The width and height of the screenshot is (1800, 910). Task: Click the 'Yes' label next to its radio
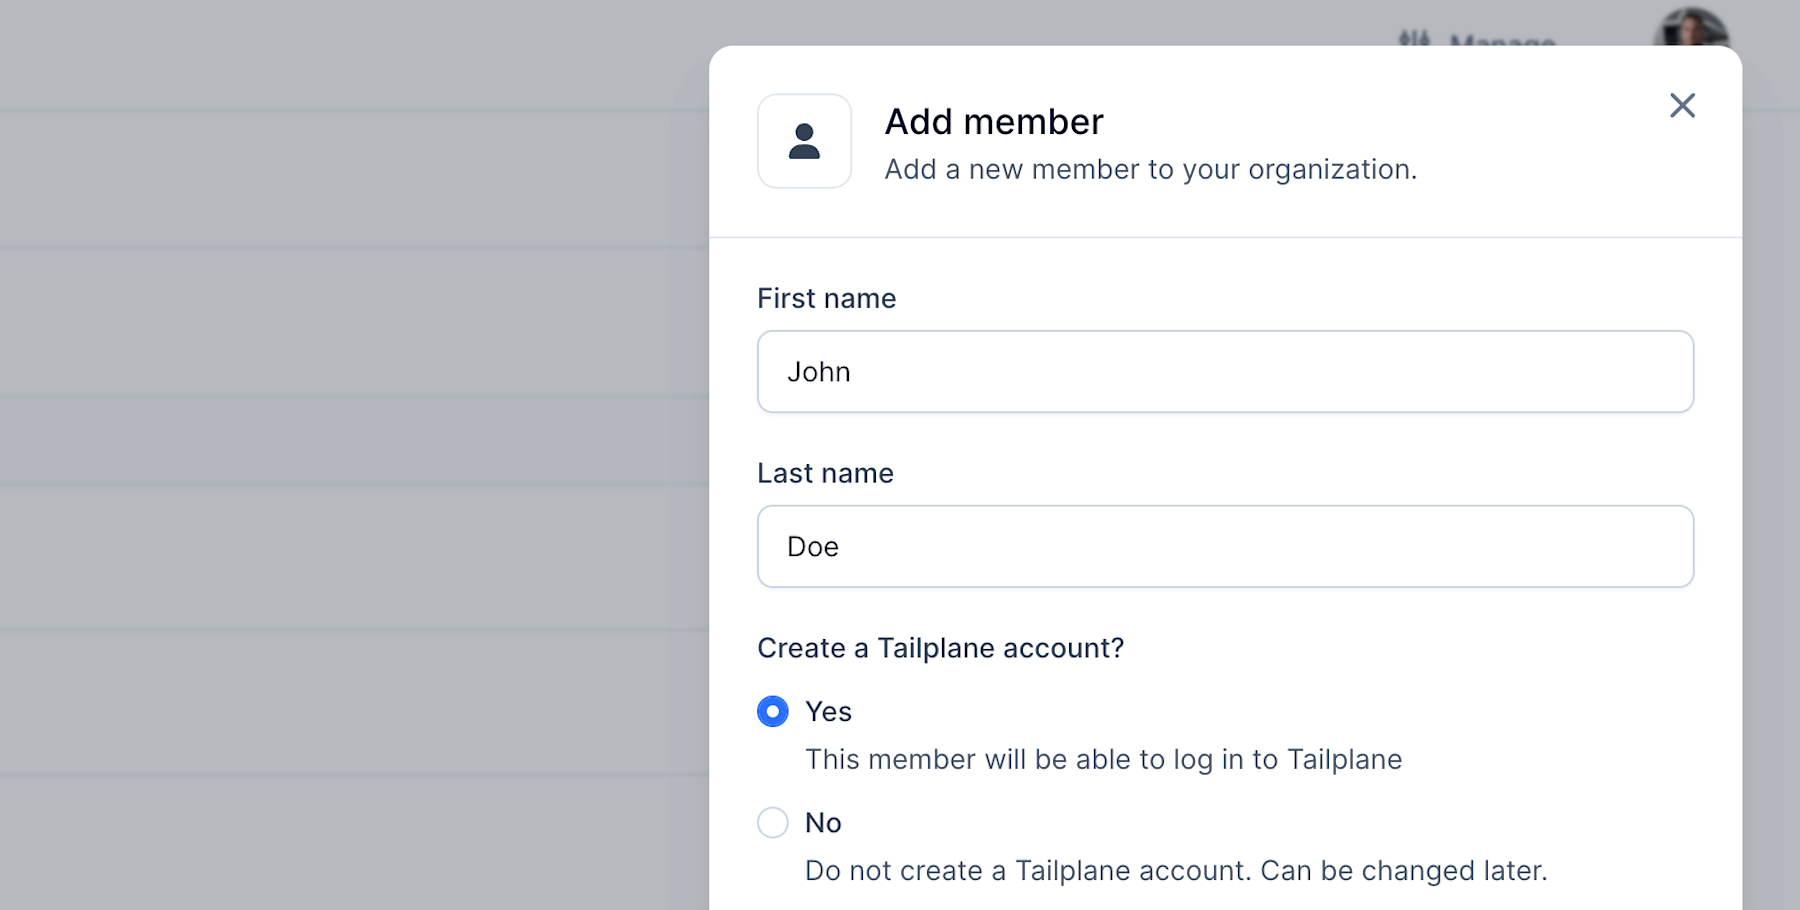pyautogui.click(x=828, y=711)
